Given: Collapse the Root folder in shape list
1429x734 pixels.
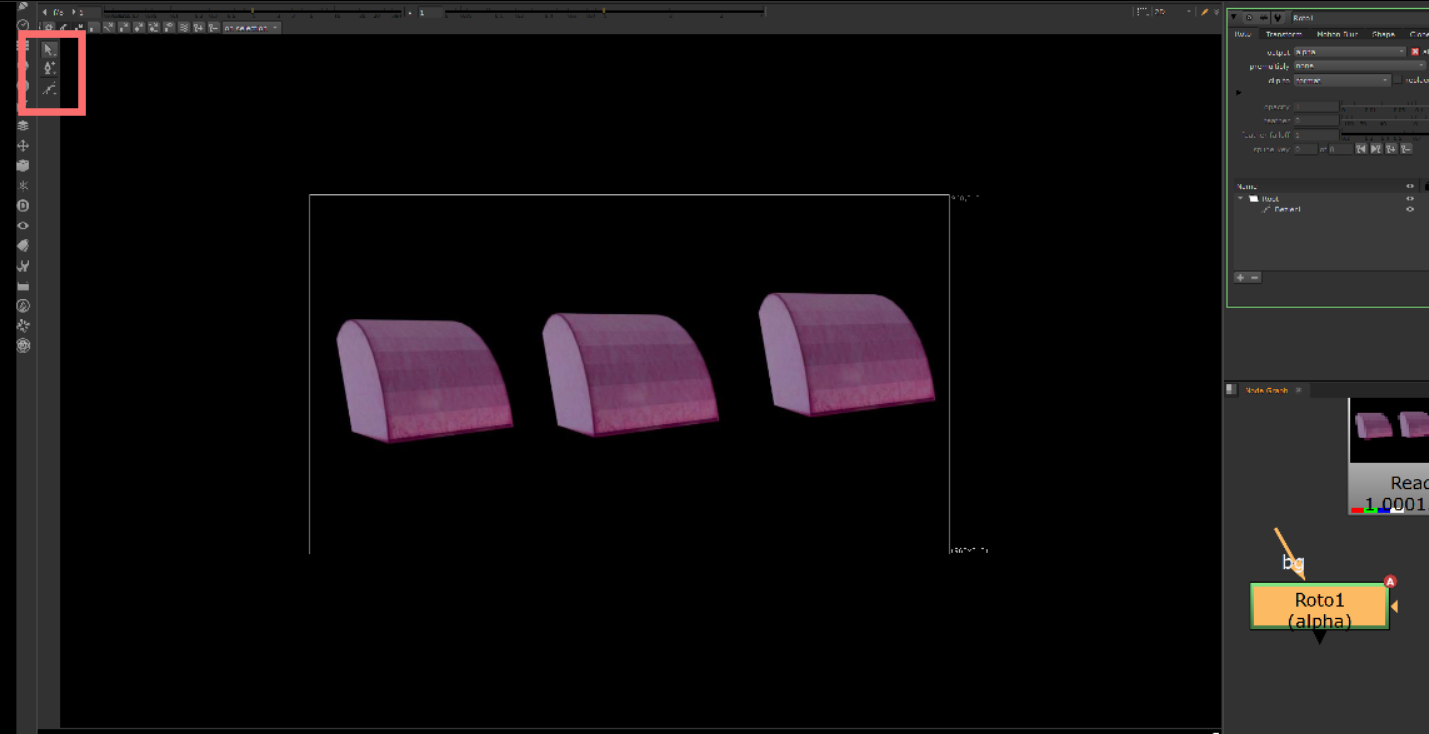Looking at the screenshot, I should [1240, 198].
